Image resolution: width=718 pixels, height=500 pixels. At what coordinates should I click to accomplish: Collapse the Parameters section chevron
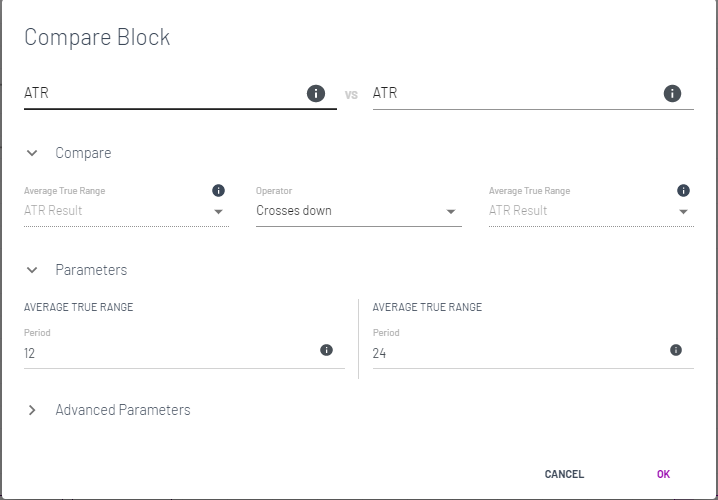32,270
